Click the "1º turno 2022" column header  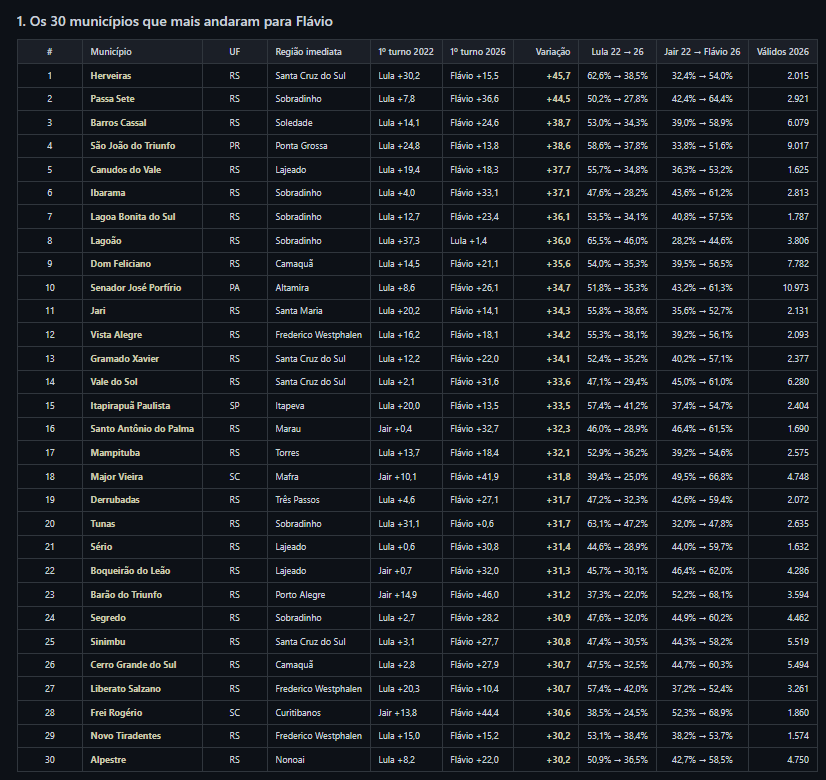406,52
